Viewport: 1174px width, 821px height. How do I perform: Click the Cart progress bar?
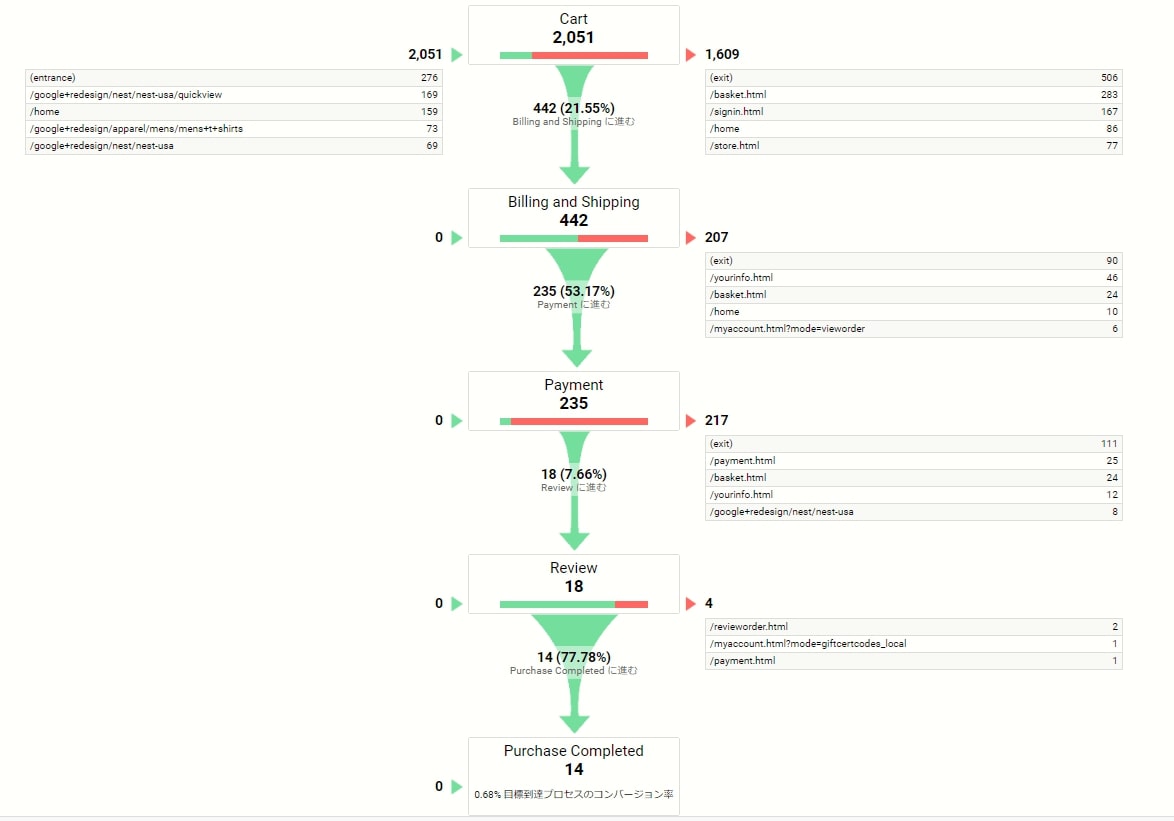point(574,55)
